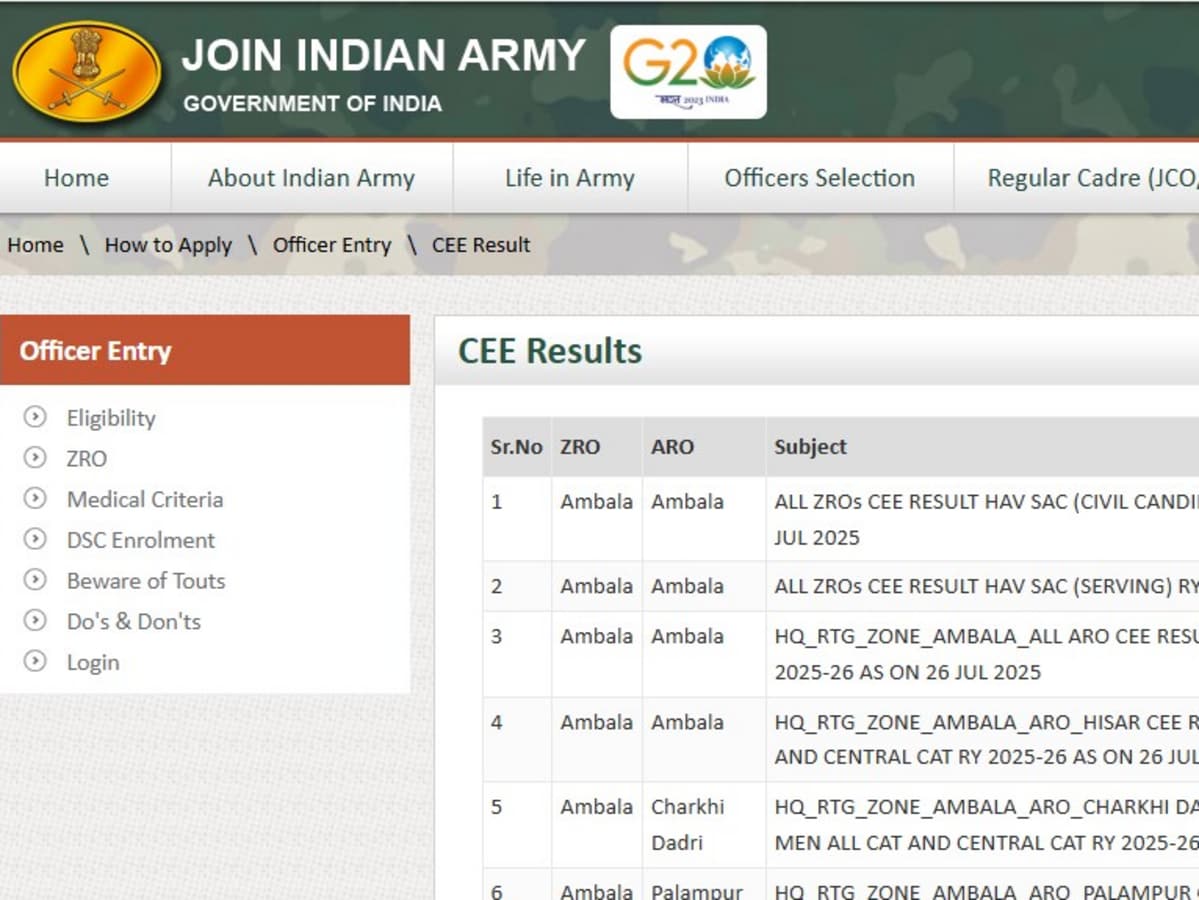Open Do's & Don'ts link
Image resolution: width=1199 pixels, height=900 pixels.
[134, 621]
